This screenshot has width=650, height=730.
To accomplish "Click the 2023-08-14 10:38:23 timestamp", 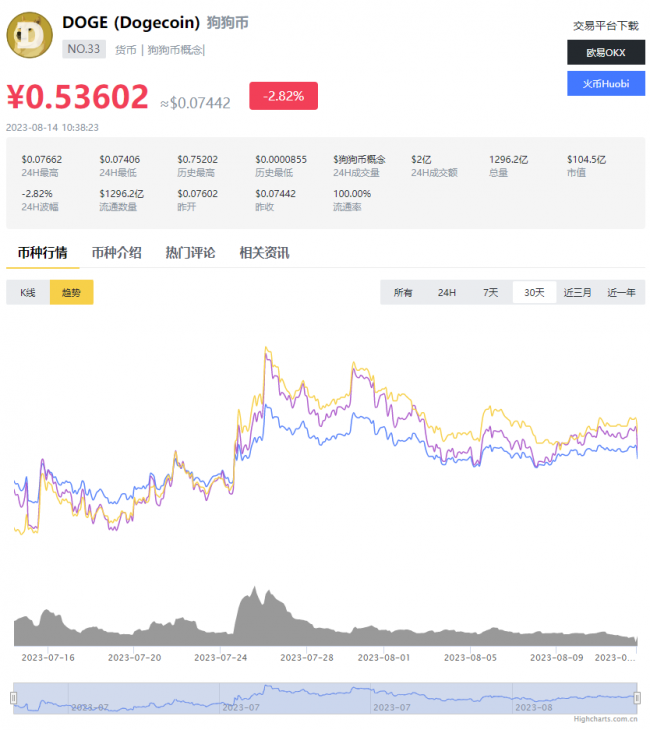I will click(52, 128).
